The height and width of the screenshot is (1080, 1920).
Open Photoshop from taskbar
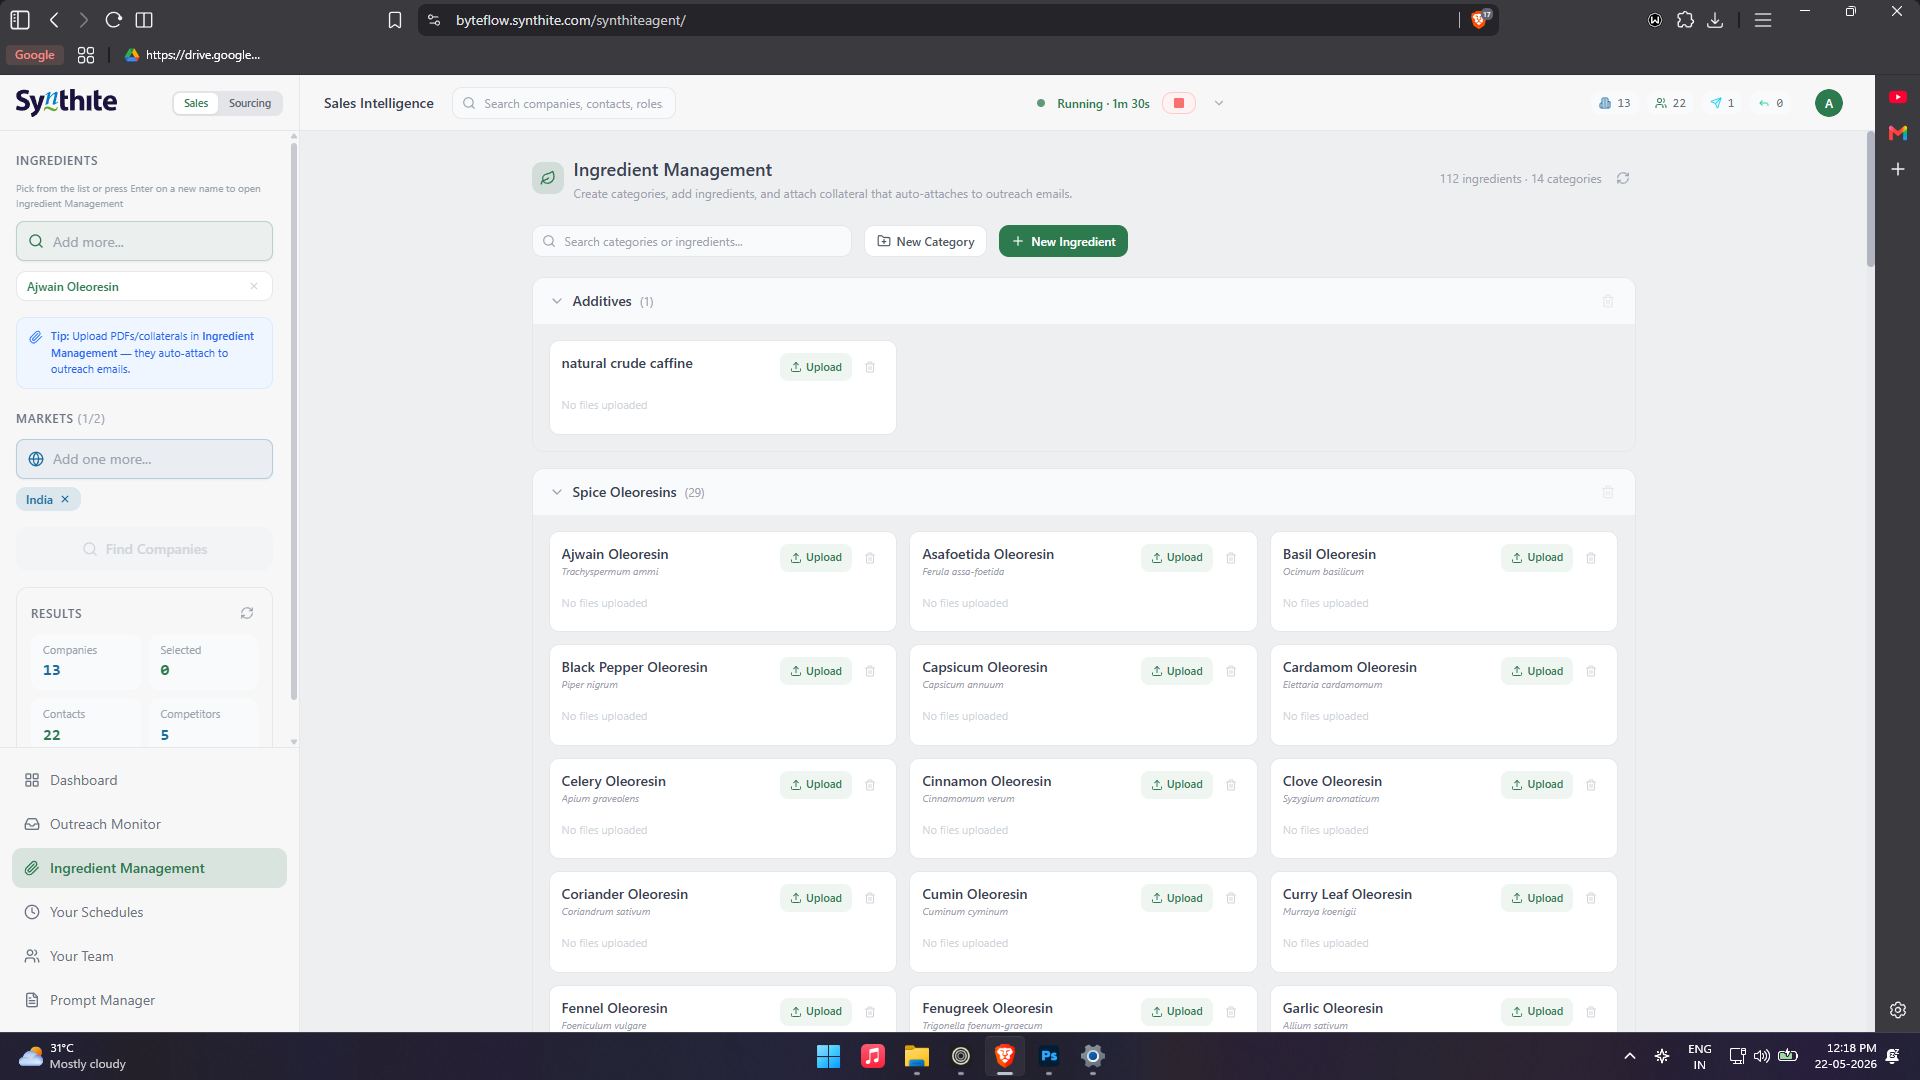pyautogui.click(x=1049, y=1056)
